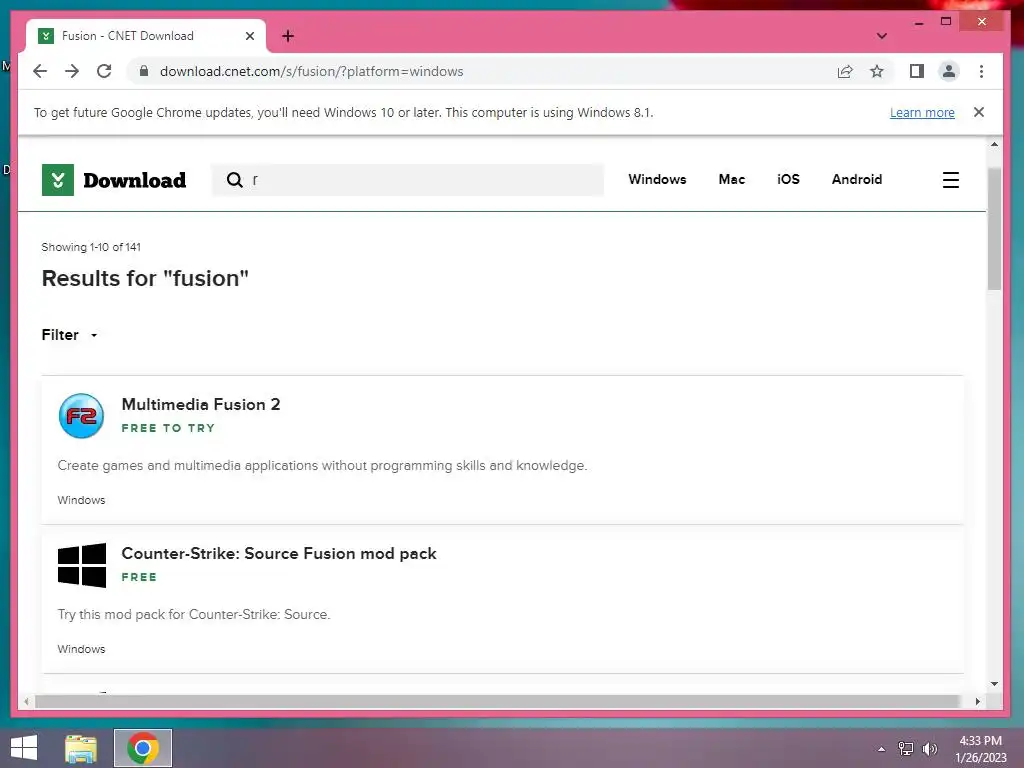Reload the page with refresh icon
Screen dimensions: 1024x768
pyautogui.click(x=104, y=71)
